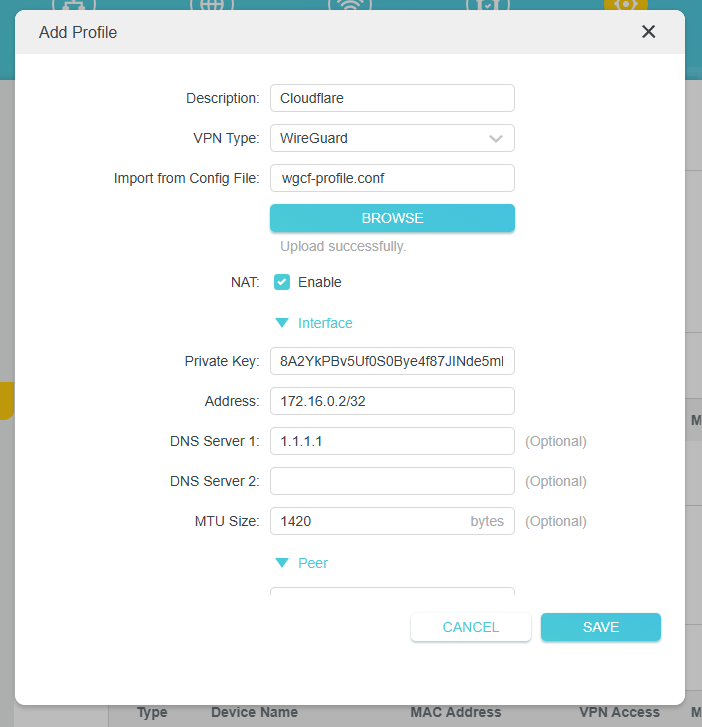The height and width of the screenshot is (727, 702).
Task: Open the VPN Type dropdown
Action: (392, 138)
